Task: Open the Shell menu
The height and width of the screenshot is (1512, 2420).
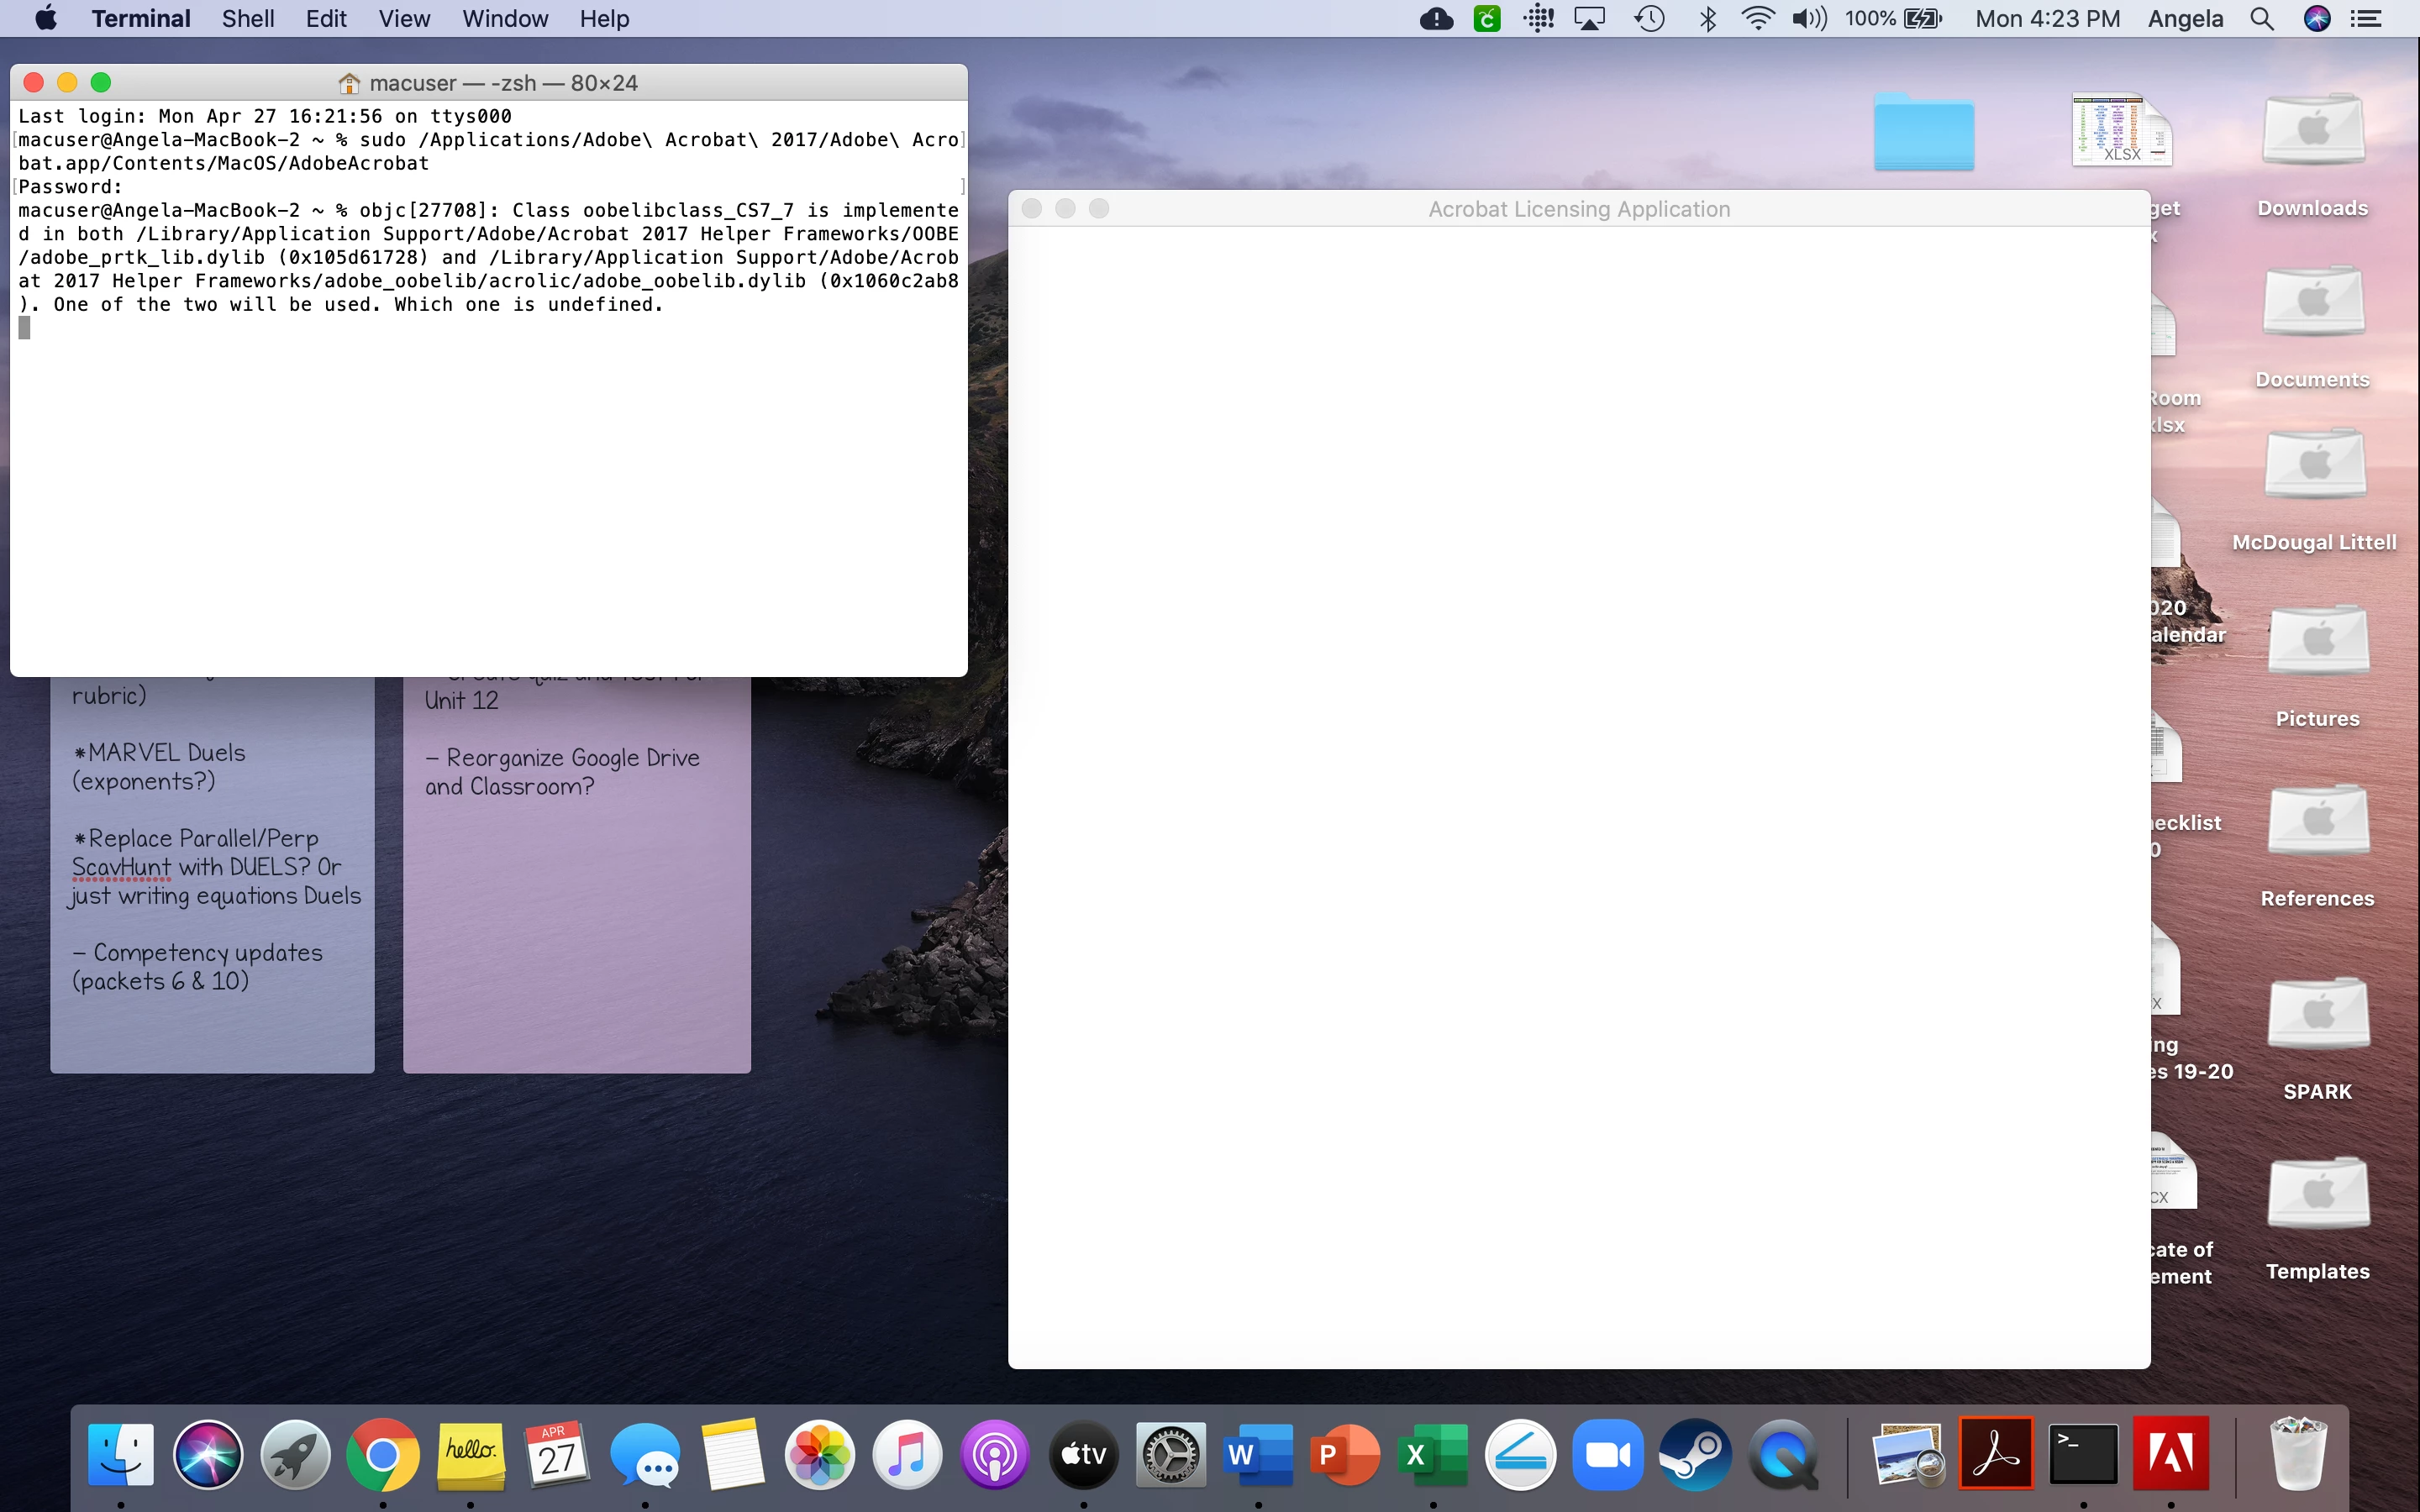Action: (247, 19)
